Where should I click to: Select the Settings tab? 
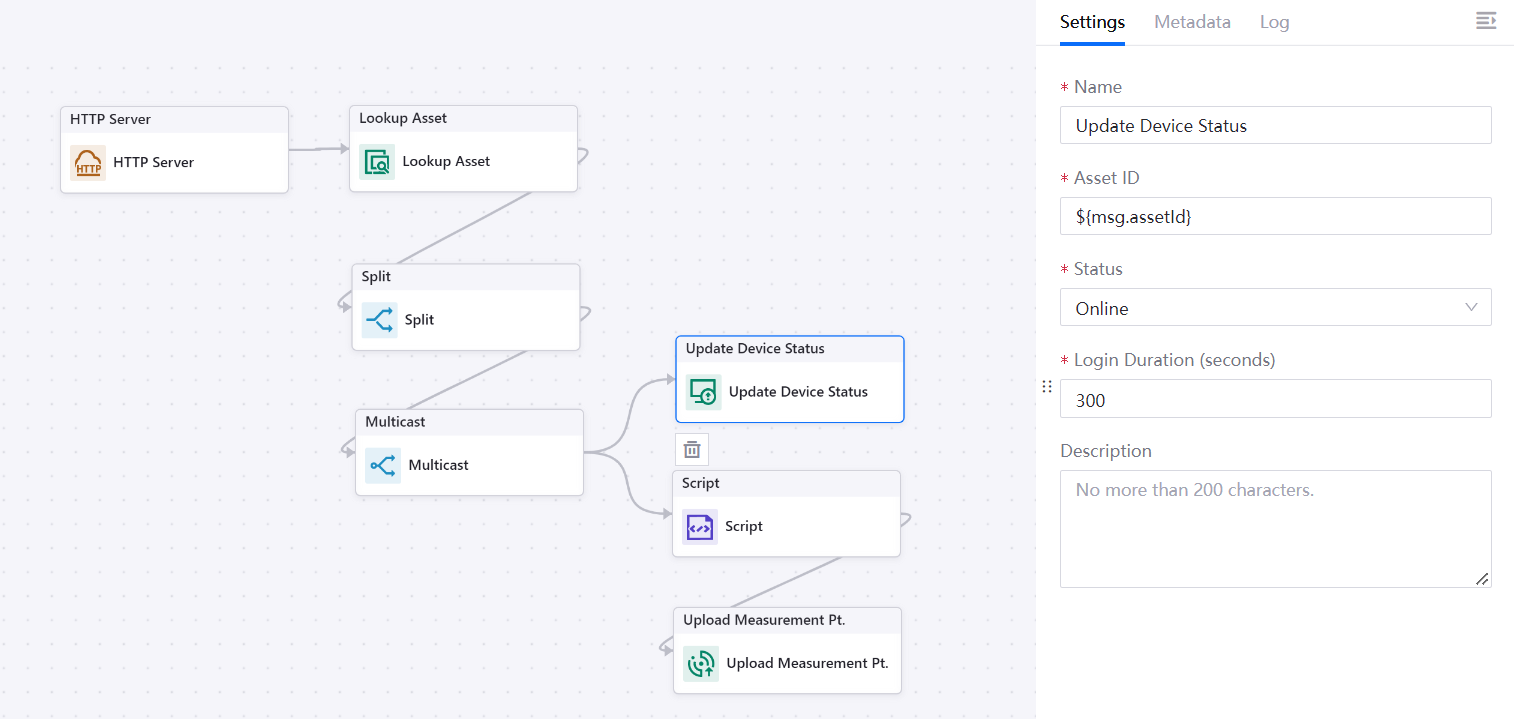(x=1092, y=22)
